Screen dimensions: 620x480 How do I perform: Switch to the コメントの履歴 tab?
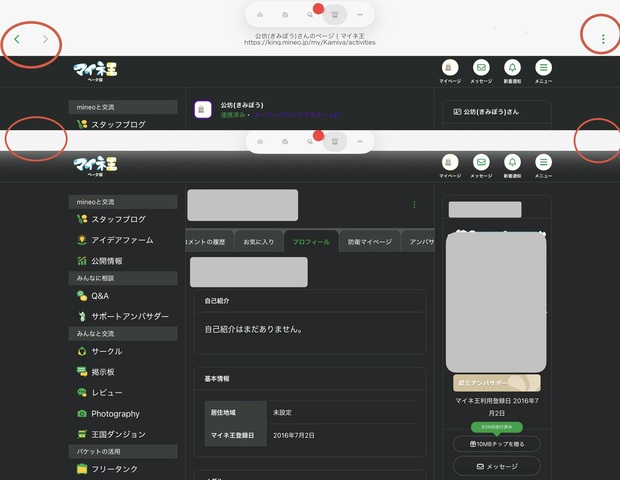pos(210,242)
